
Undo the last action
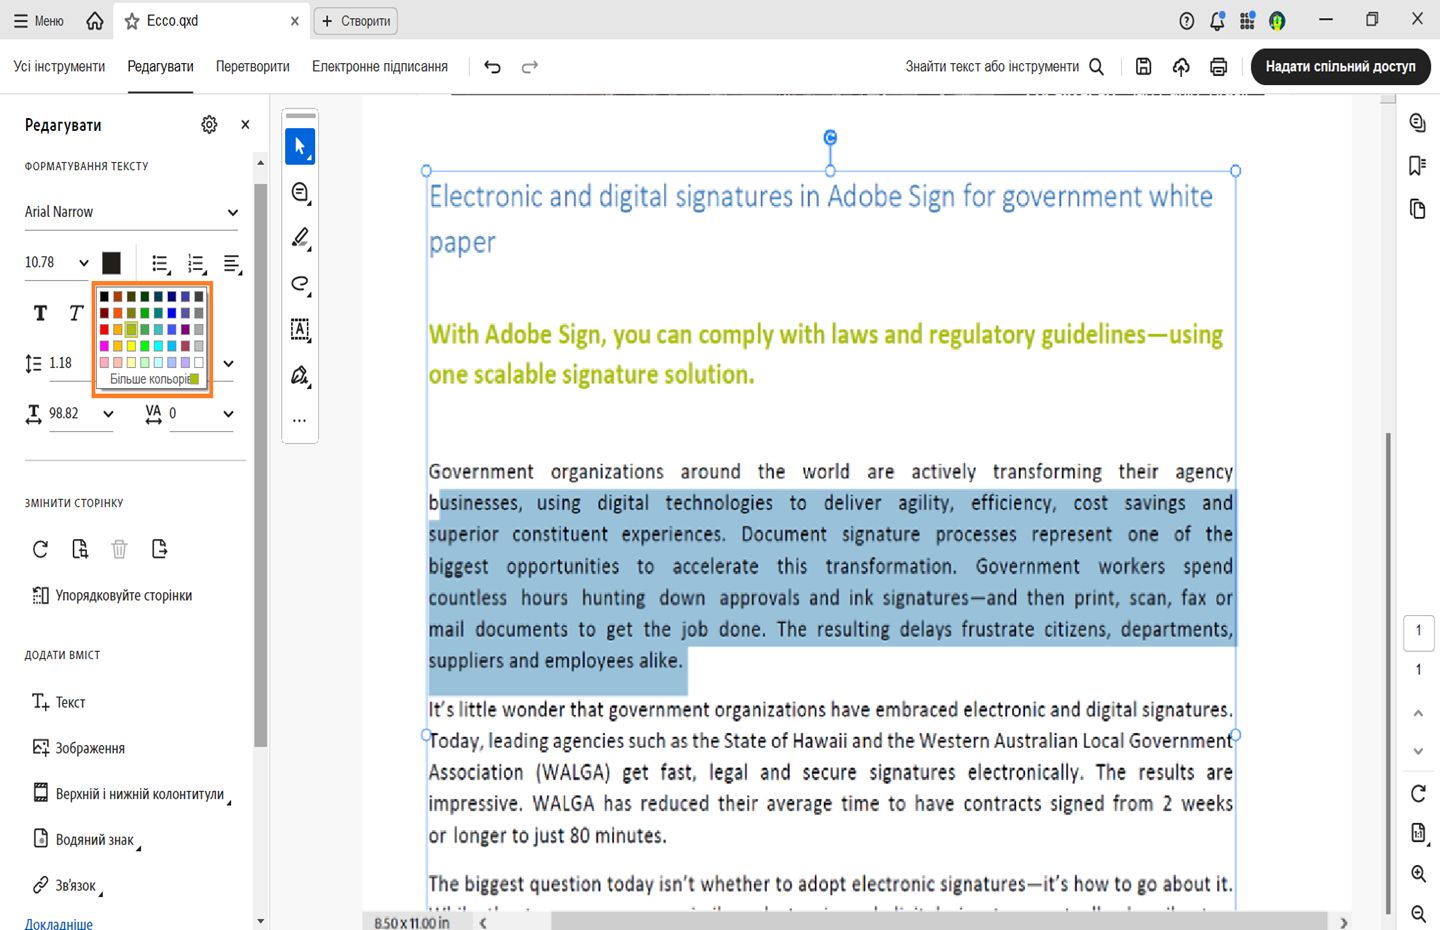[x=492, y=67]
